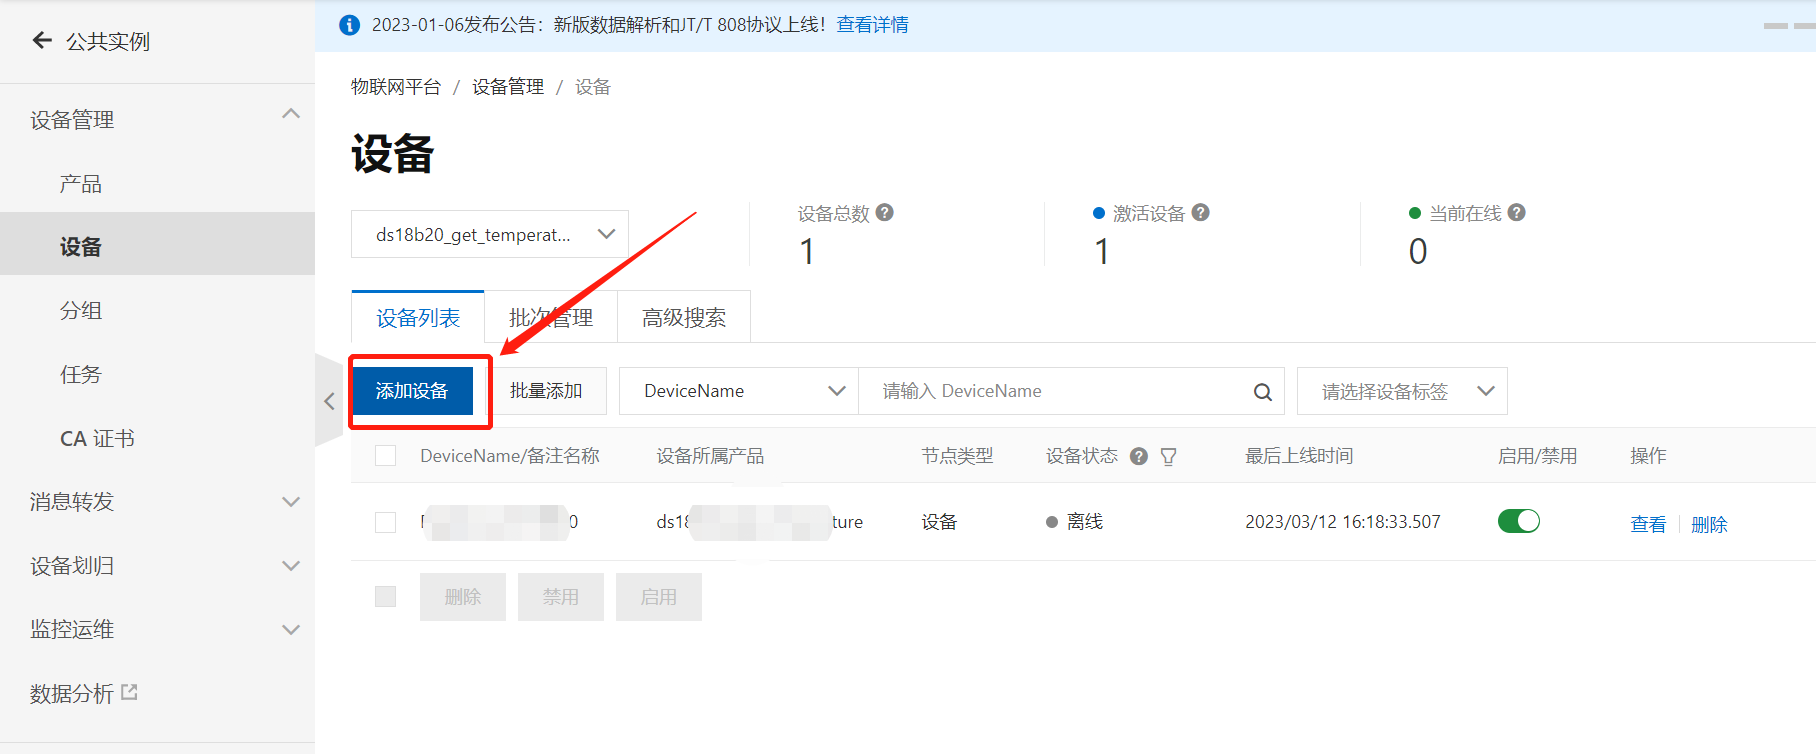This screenshot has height=754, width=1816.
Task: Go back using the arrow next to 公共实例
Action: pos(42,40)
